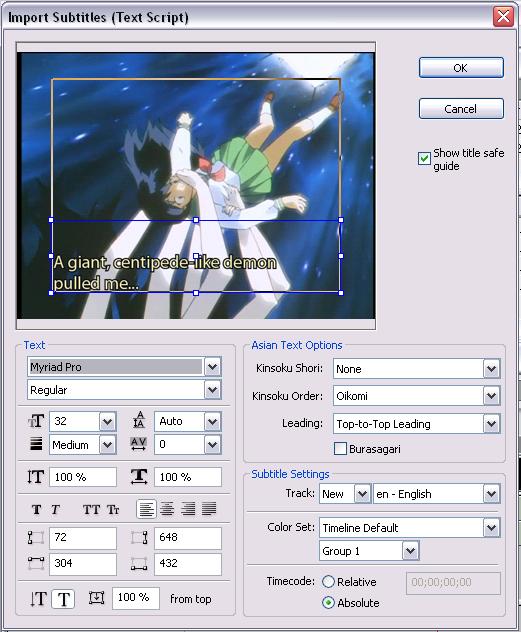This screenshot has width=521, height=632.
Task: Click top-center handle of subtitle text box
Action: 196,220
